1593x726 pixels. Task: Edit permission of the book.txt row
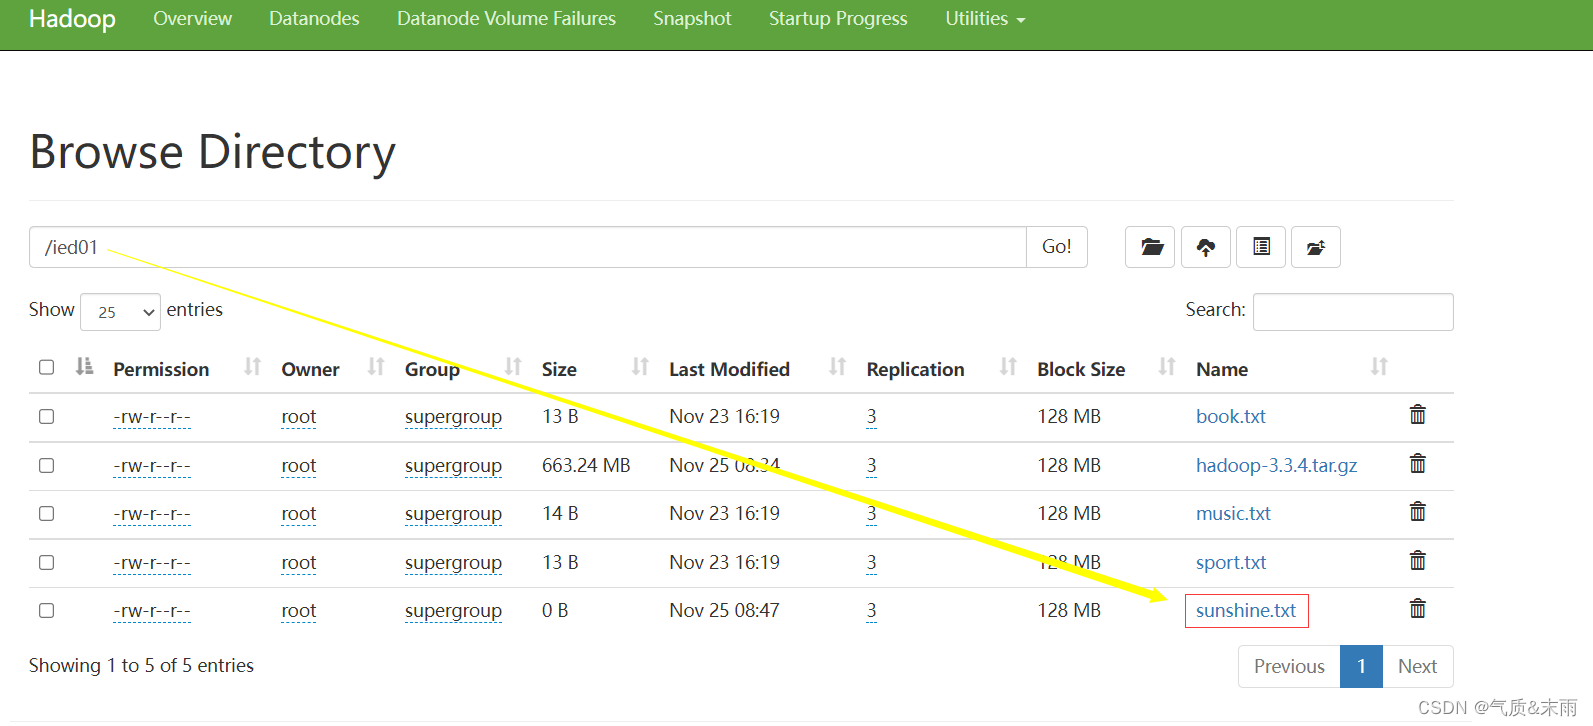pos(152,417)
